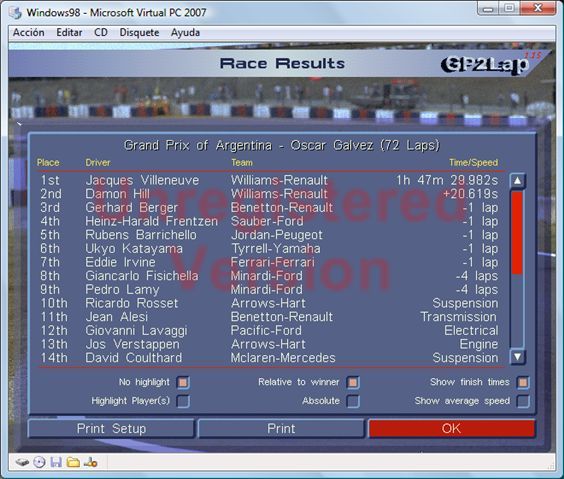Viewport: 564px width, 479px height.
Task: Click the Grand Prix of Argentina title
Action: pos(282,145)
